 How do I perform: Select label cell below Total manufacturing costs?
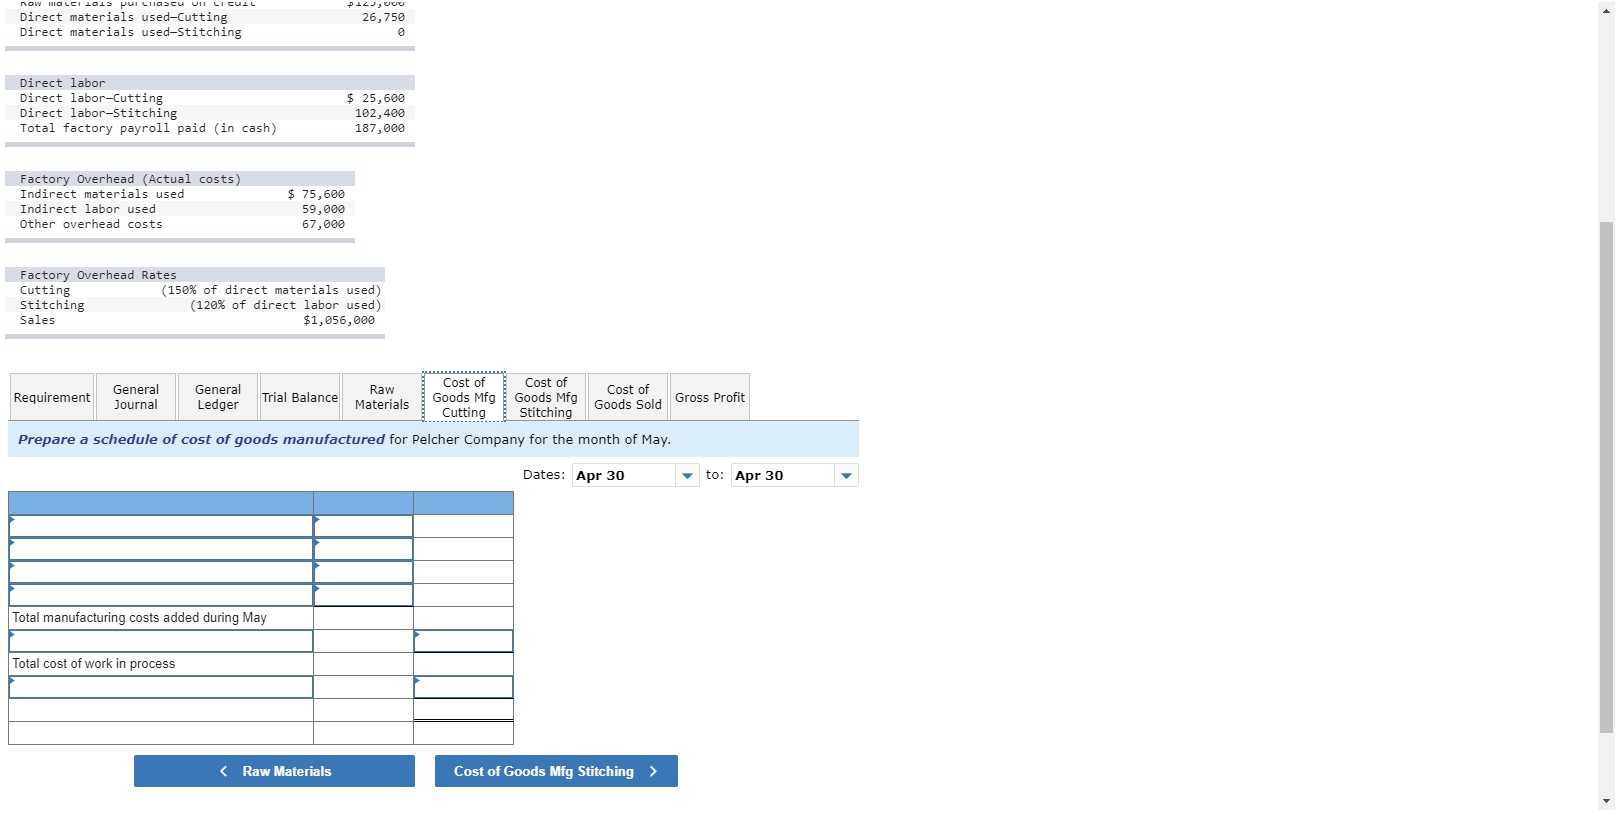coord(161,641)
